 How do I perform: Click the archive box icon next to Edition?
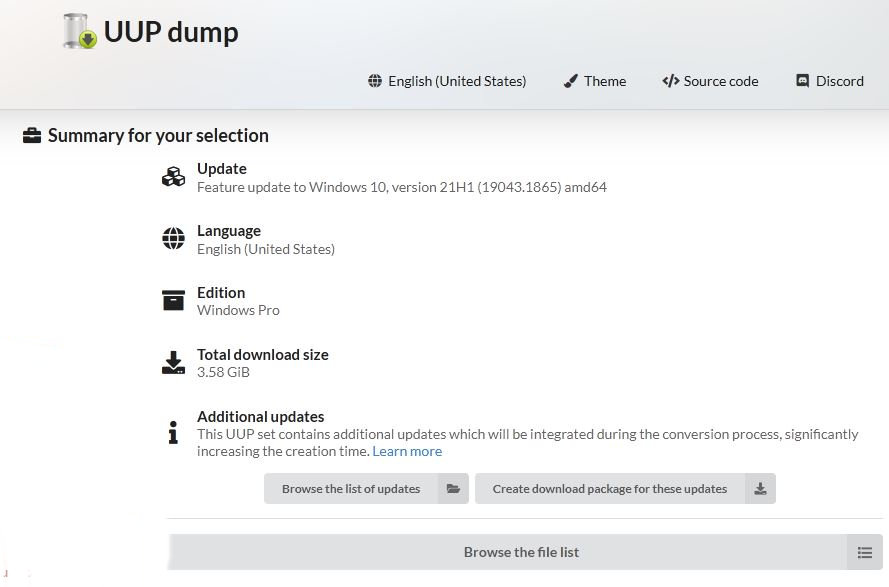click(173, 301)
